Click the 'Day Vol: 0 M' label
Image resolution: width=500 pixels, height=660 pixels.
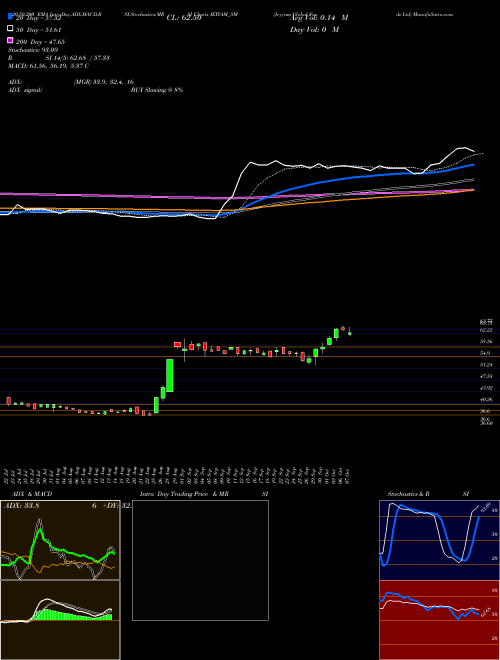314,29
